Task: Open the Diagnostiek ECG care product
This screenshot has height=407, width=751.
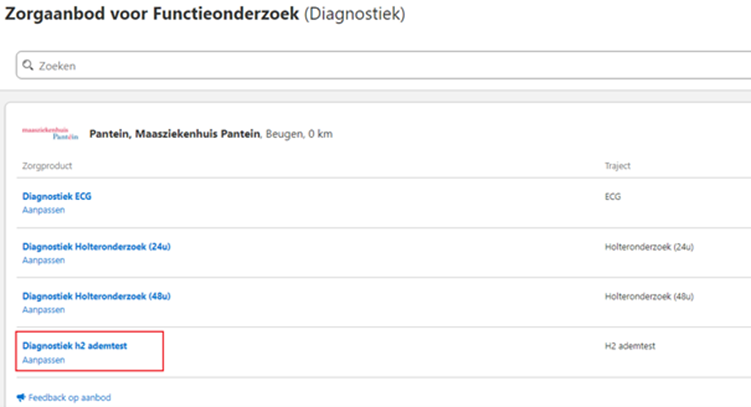Action: [x=57, y=196]
